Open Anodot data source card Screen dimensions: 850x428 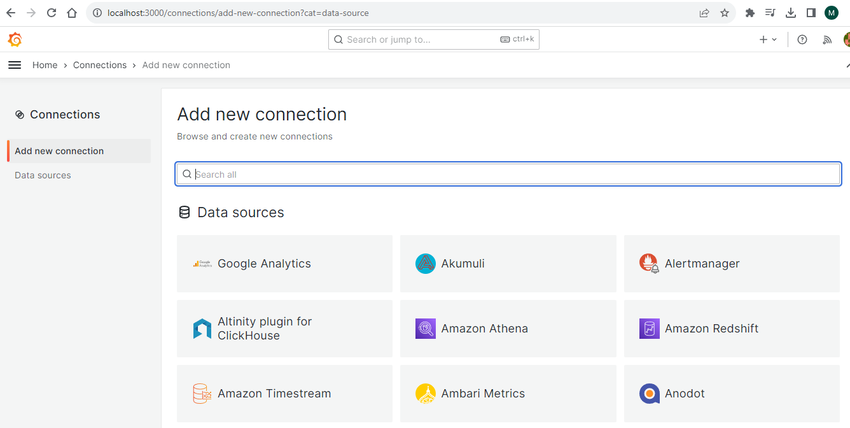tap(732, 394)
